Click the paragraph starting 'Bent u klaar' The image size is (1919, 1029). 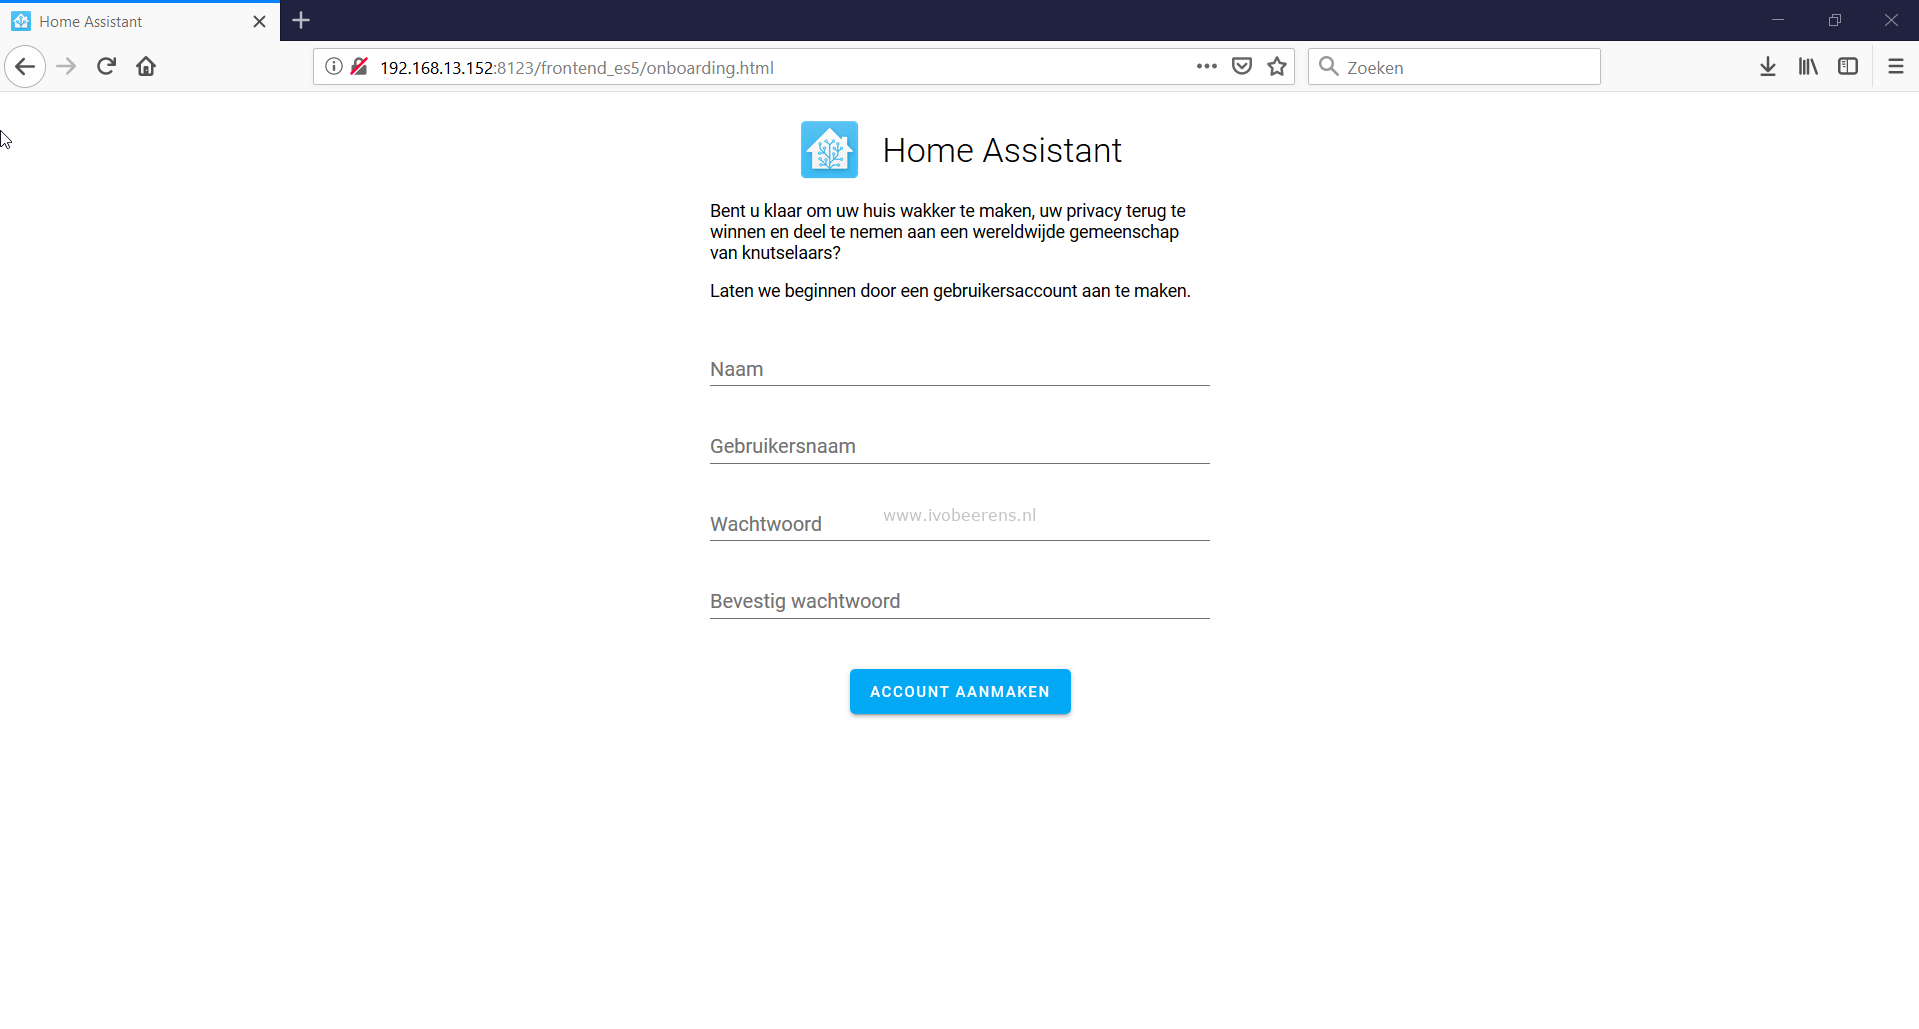tap(948, 232)
